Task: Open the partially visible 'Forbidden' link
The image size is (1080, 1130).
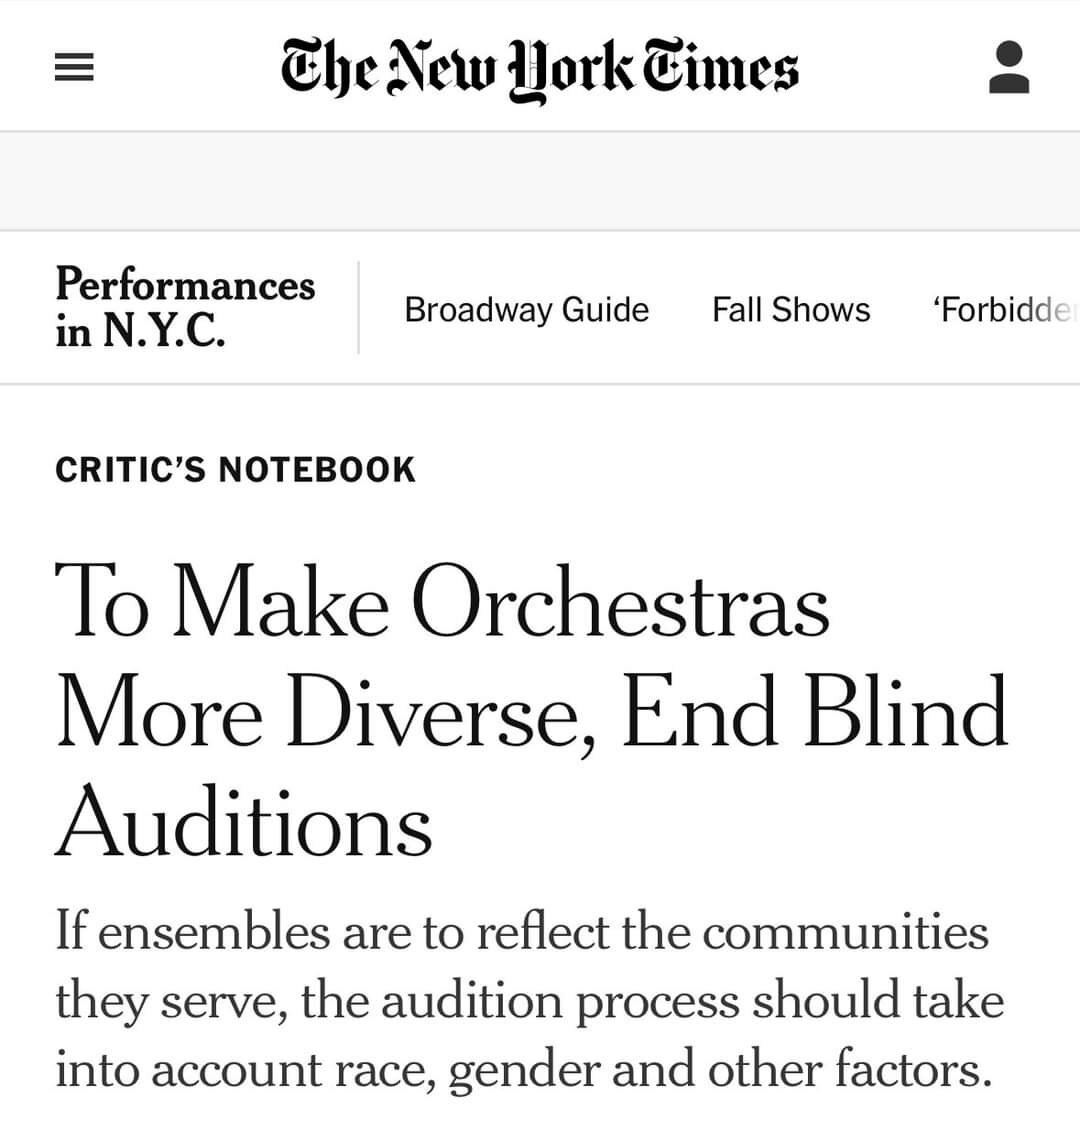Action: coord(1003,310)
